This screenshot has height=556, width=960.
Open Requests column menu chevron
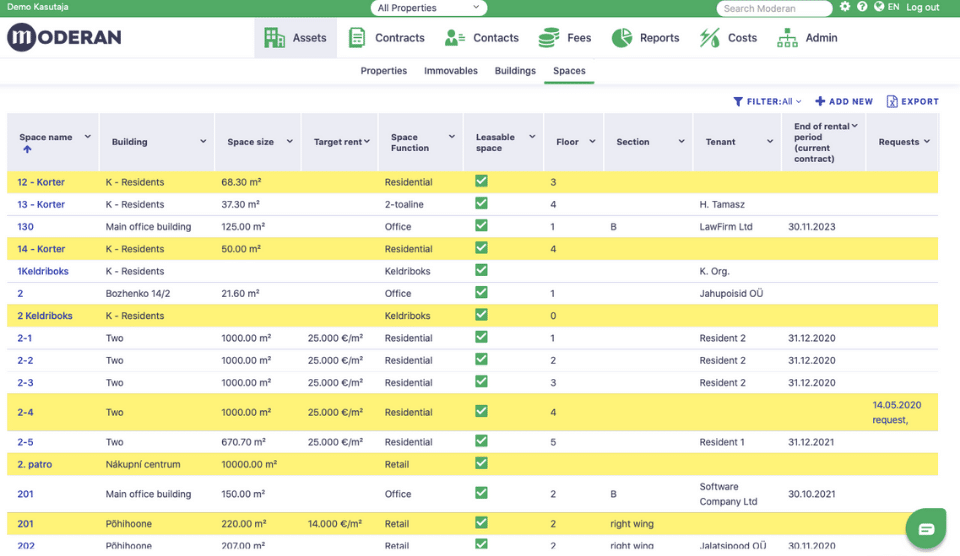(927, 141)
